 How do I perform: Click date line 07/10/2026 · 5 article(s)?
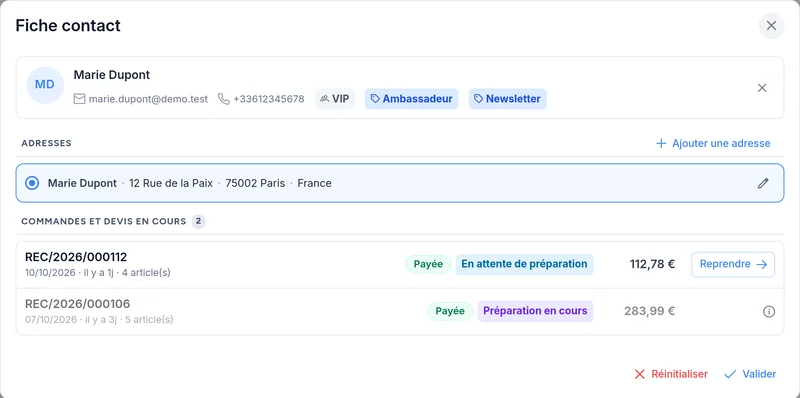tap(99, 320)
